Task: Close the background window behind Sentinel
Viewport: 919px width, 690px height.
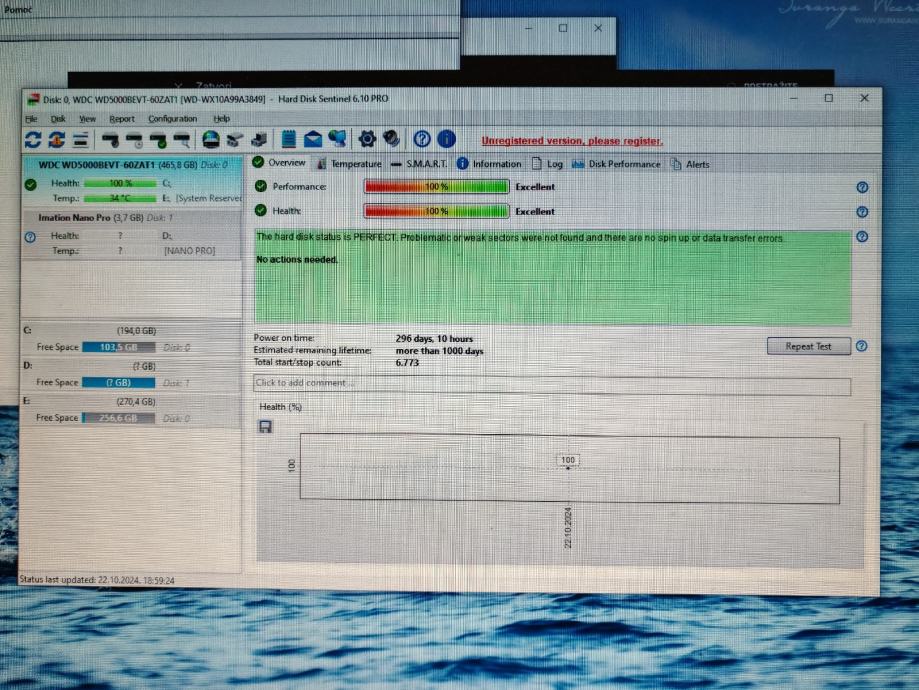Action: coord(598,28)
